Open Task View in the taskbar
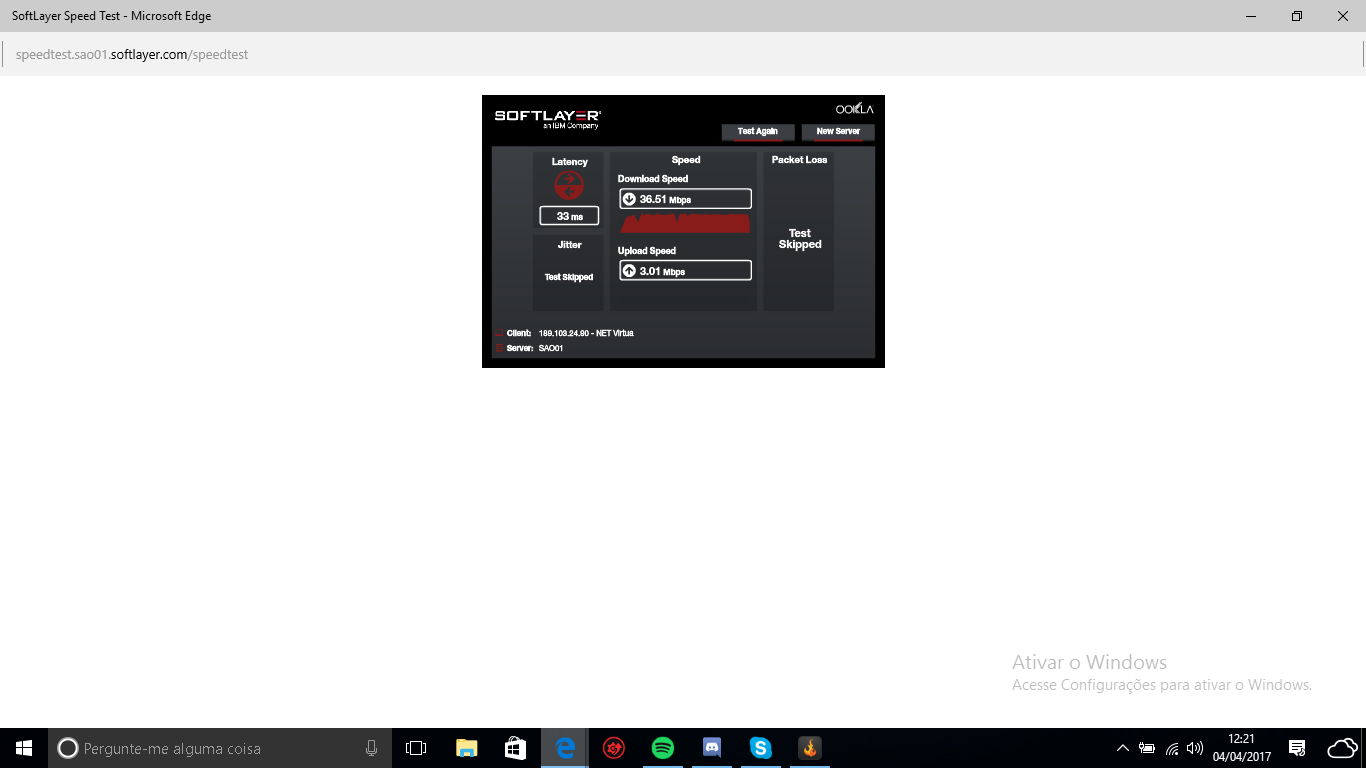The image size is (1366, 768). coord(416,748)
